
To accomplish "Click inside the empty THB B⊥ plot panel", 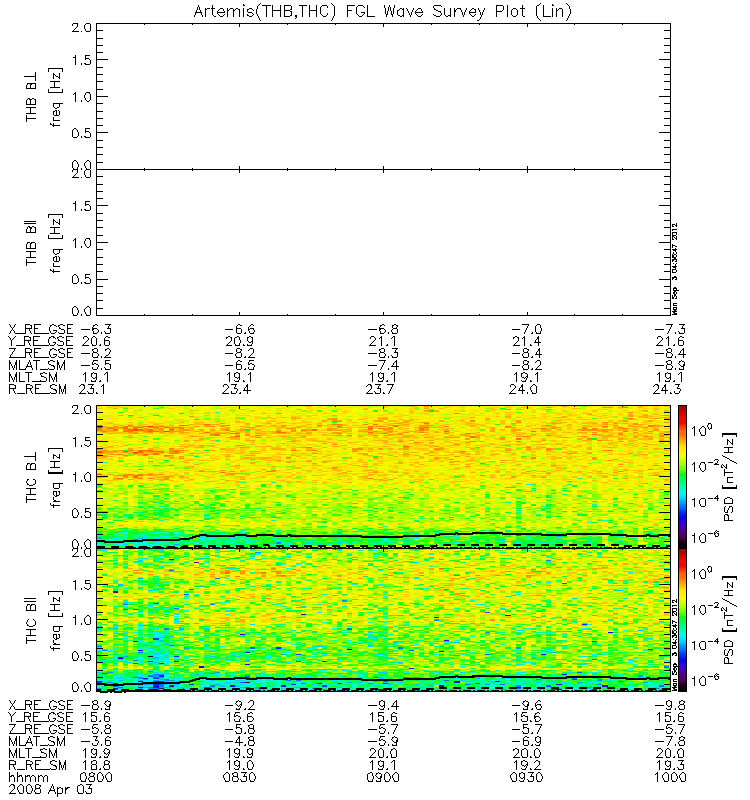I will tap(383, 96).
